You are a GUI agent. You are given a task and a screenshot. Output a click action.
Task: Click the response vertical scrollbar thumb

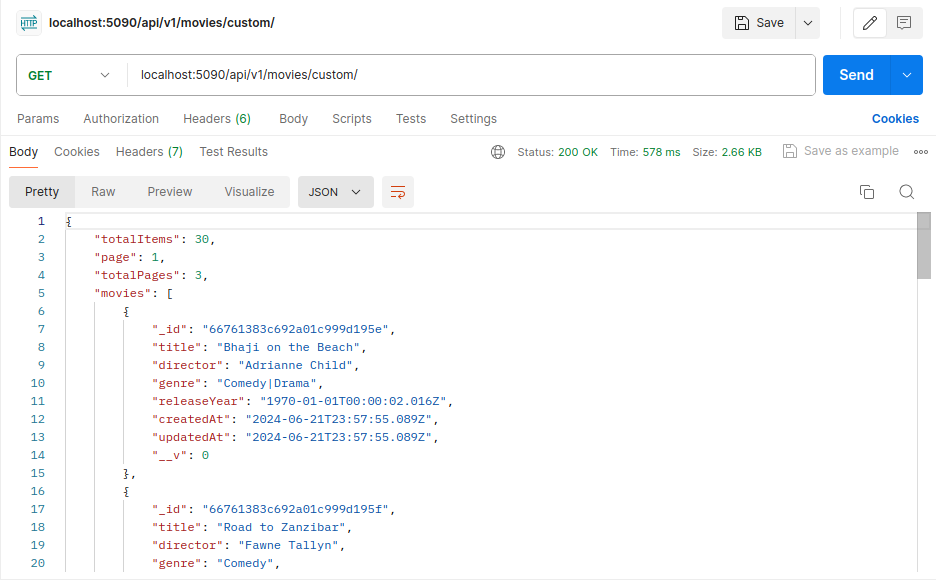coord(923,246)
